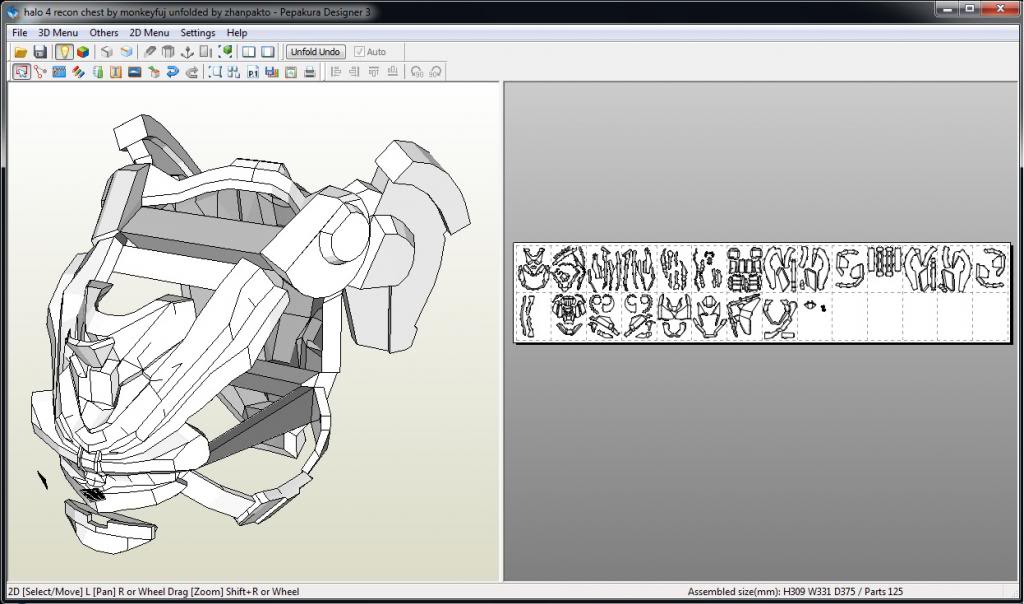Click the blue-top cube toolbar icon
Screen dimensions: 1024x604
coord(127,52)
